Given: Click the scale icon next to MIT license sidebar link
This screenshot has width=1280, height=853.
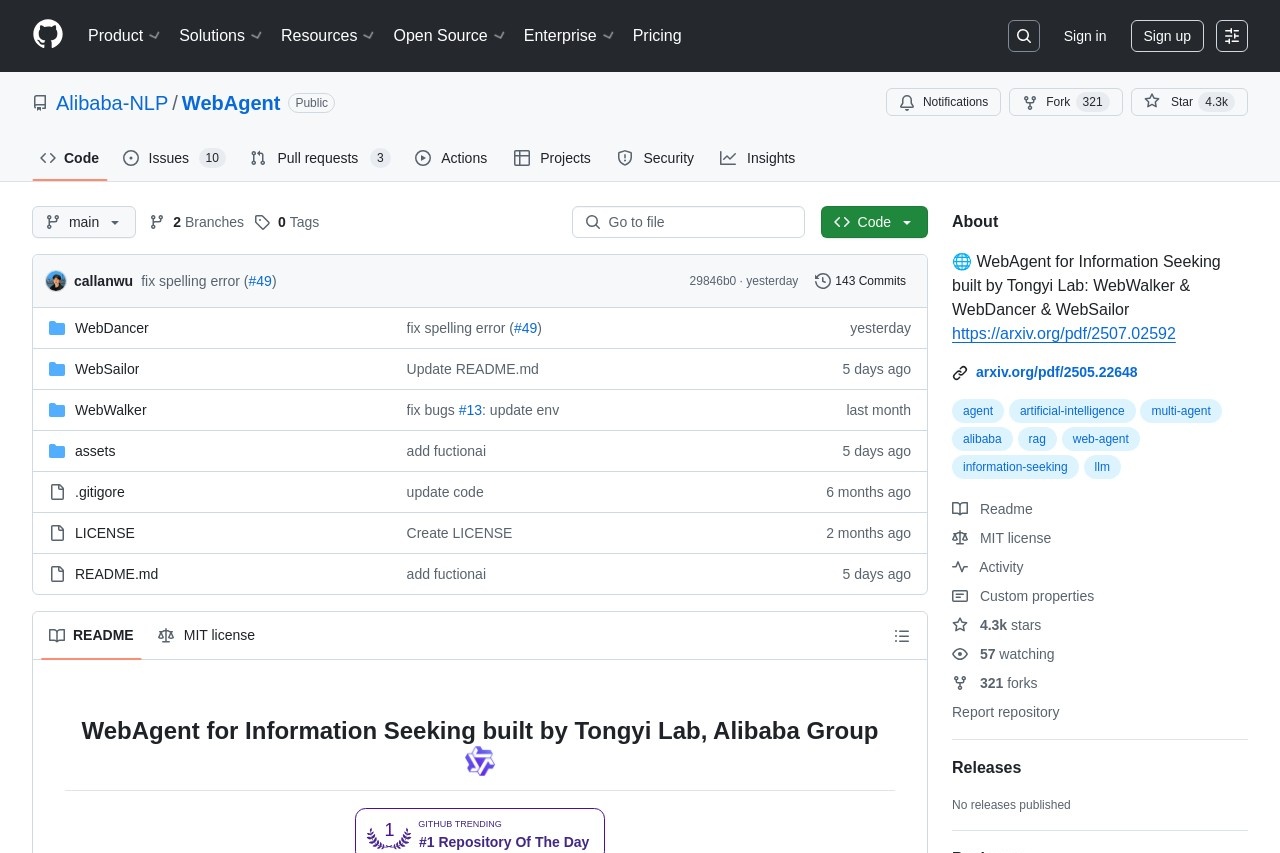Looking at the screenshot, I should [960, 538].
